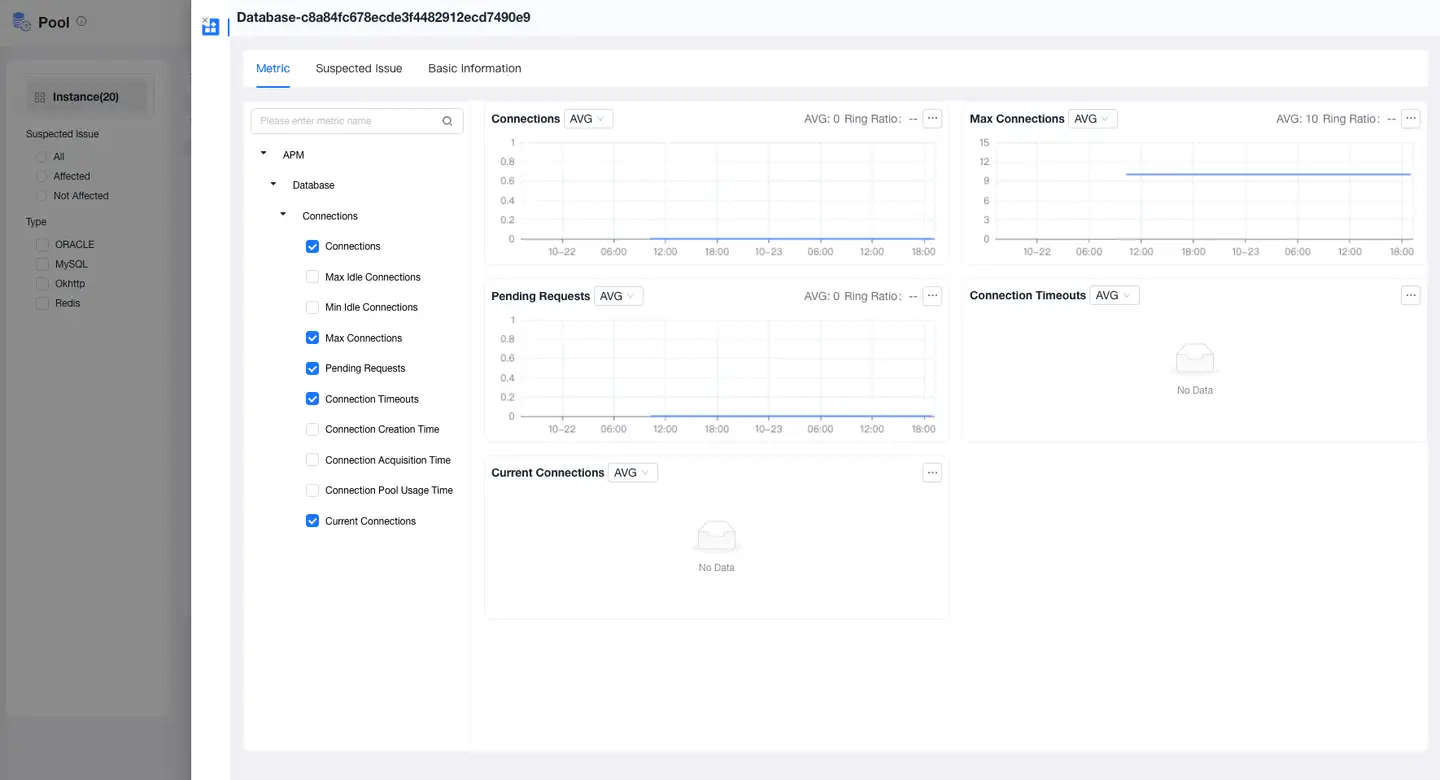This screenshot has width=1440, height=780.
Task: Click the info icon next to Pool
Action: pyautogui.click(x=81, y=21)
